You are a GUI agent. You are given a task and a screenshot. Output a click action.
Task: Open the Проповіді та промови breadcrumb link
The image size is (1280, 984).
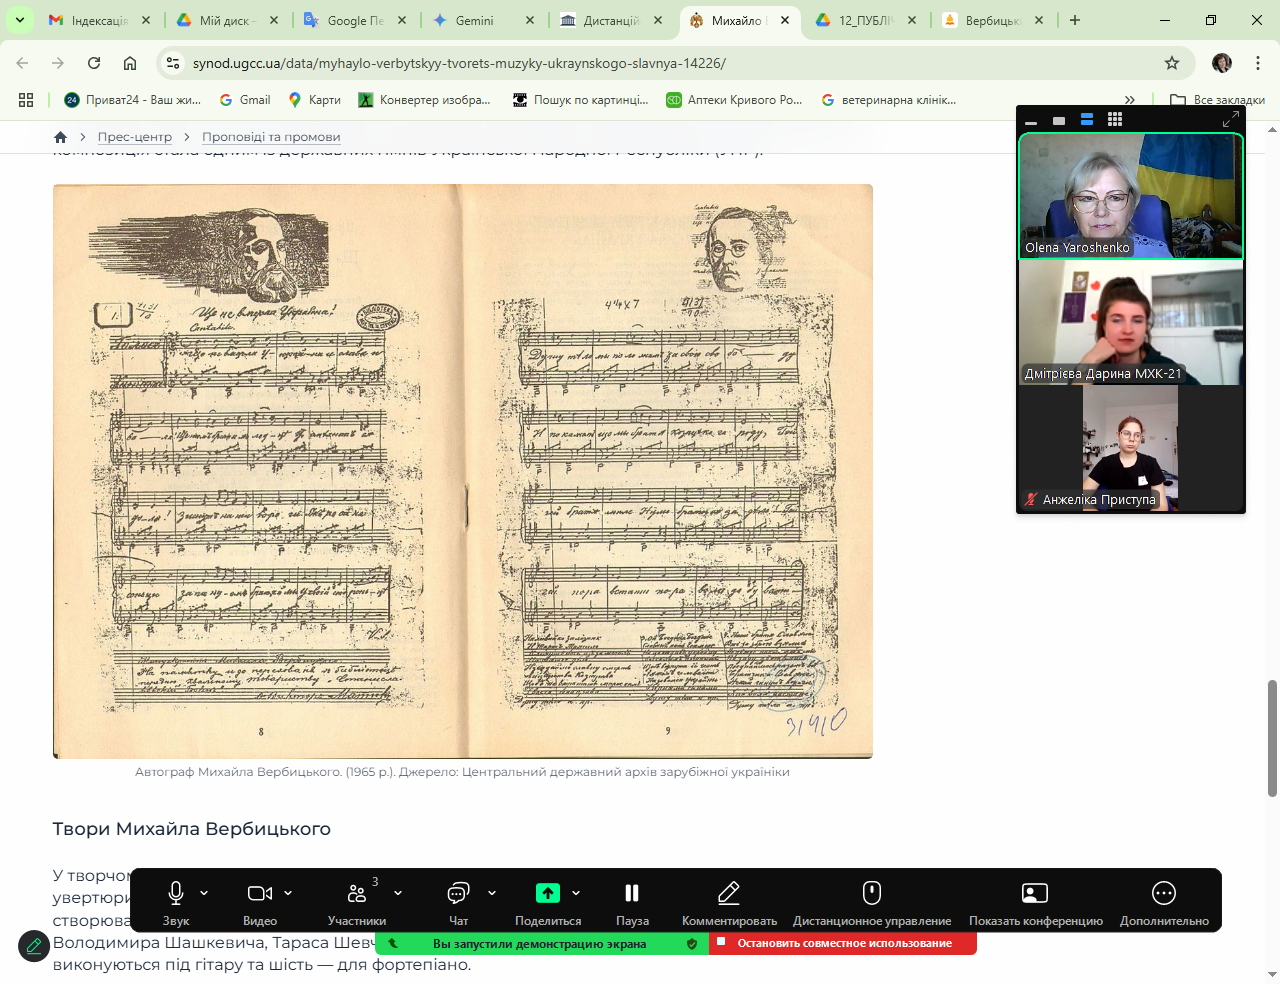click(x=271, y=137)
